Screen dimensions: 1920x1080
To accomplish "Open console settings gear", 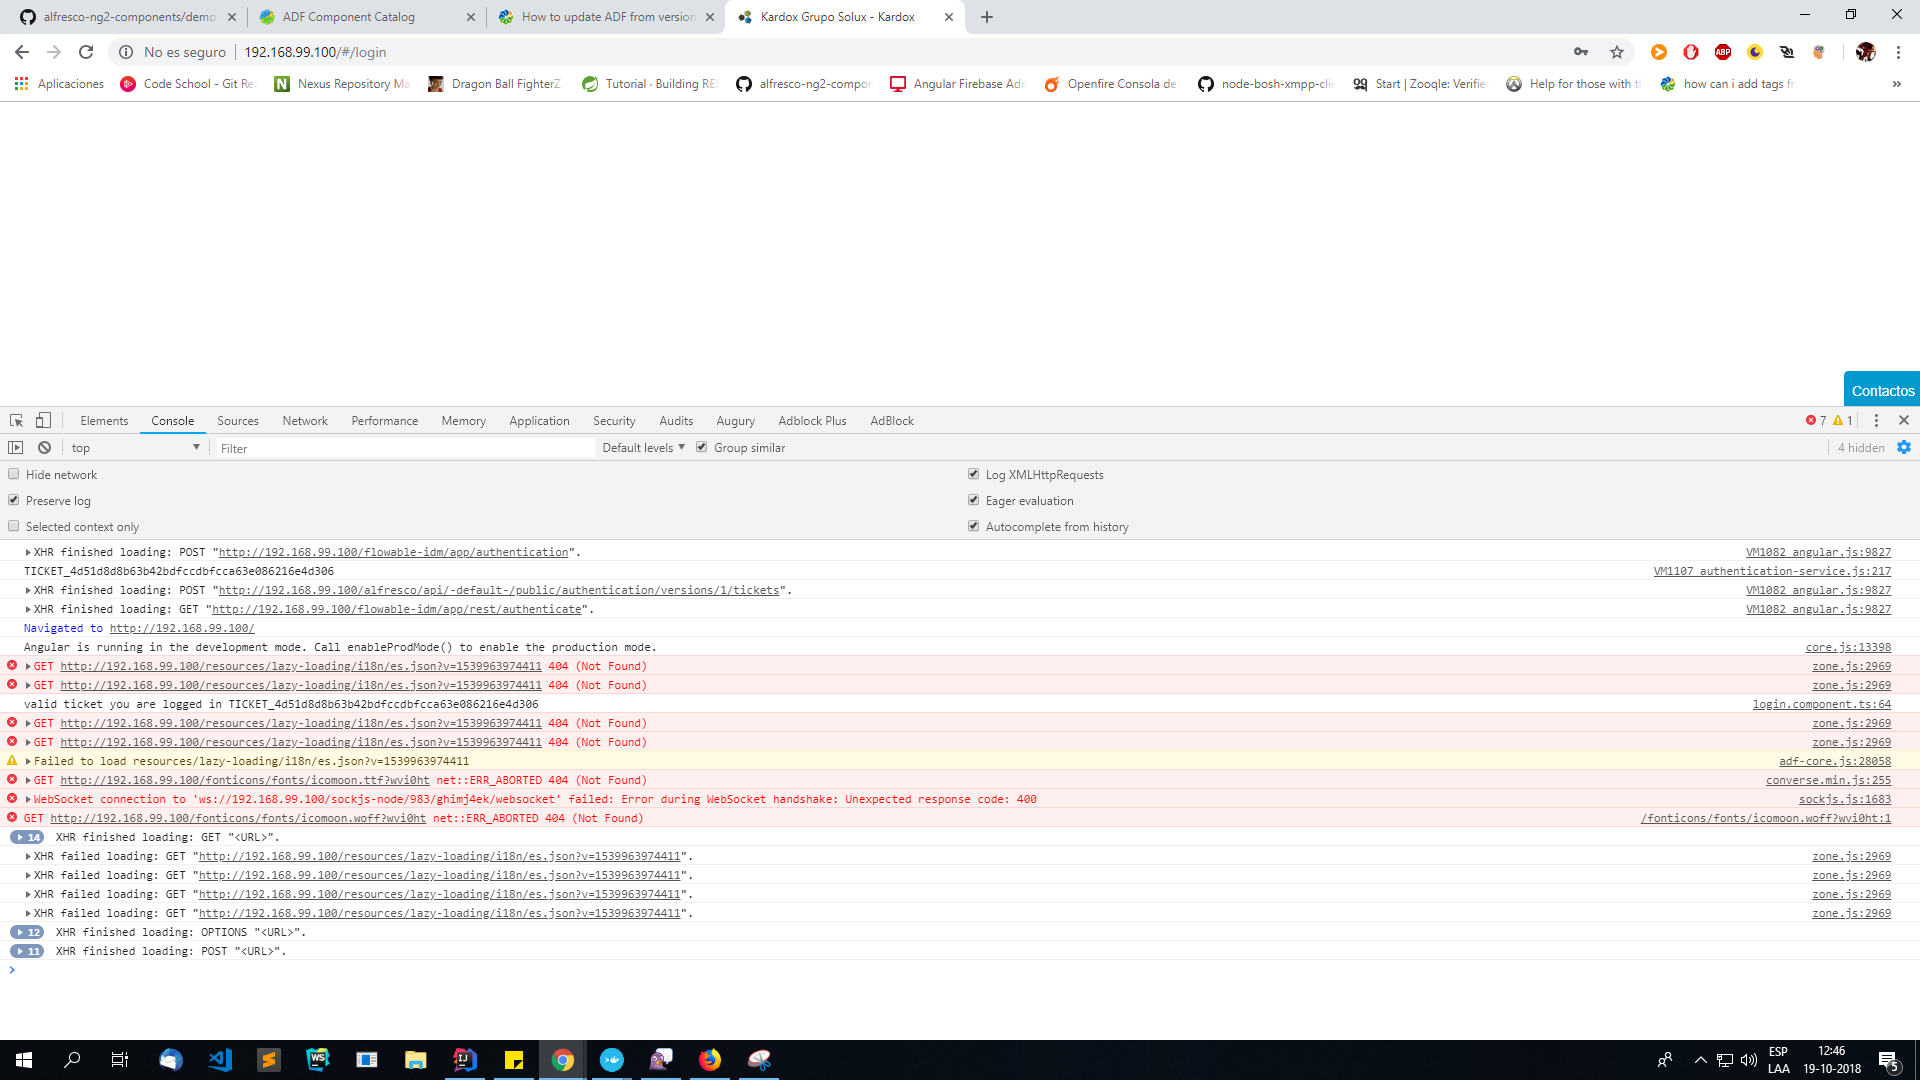I will pyautogui.click(x=1904, y=448).
